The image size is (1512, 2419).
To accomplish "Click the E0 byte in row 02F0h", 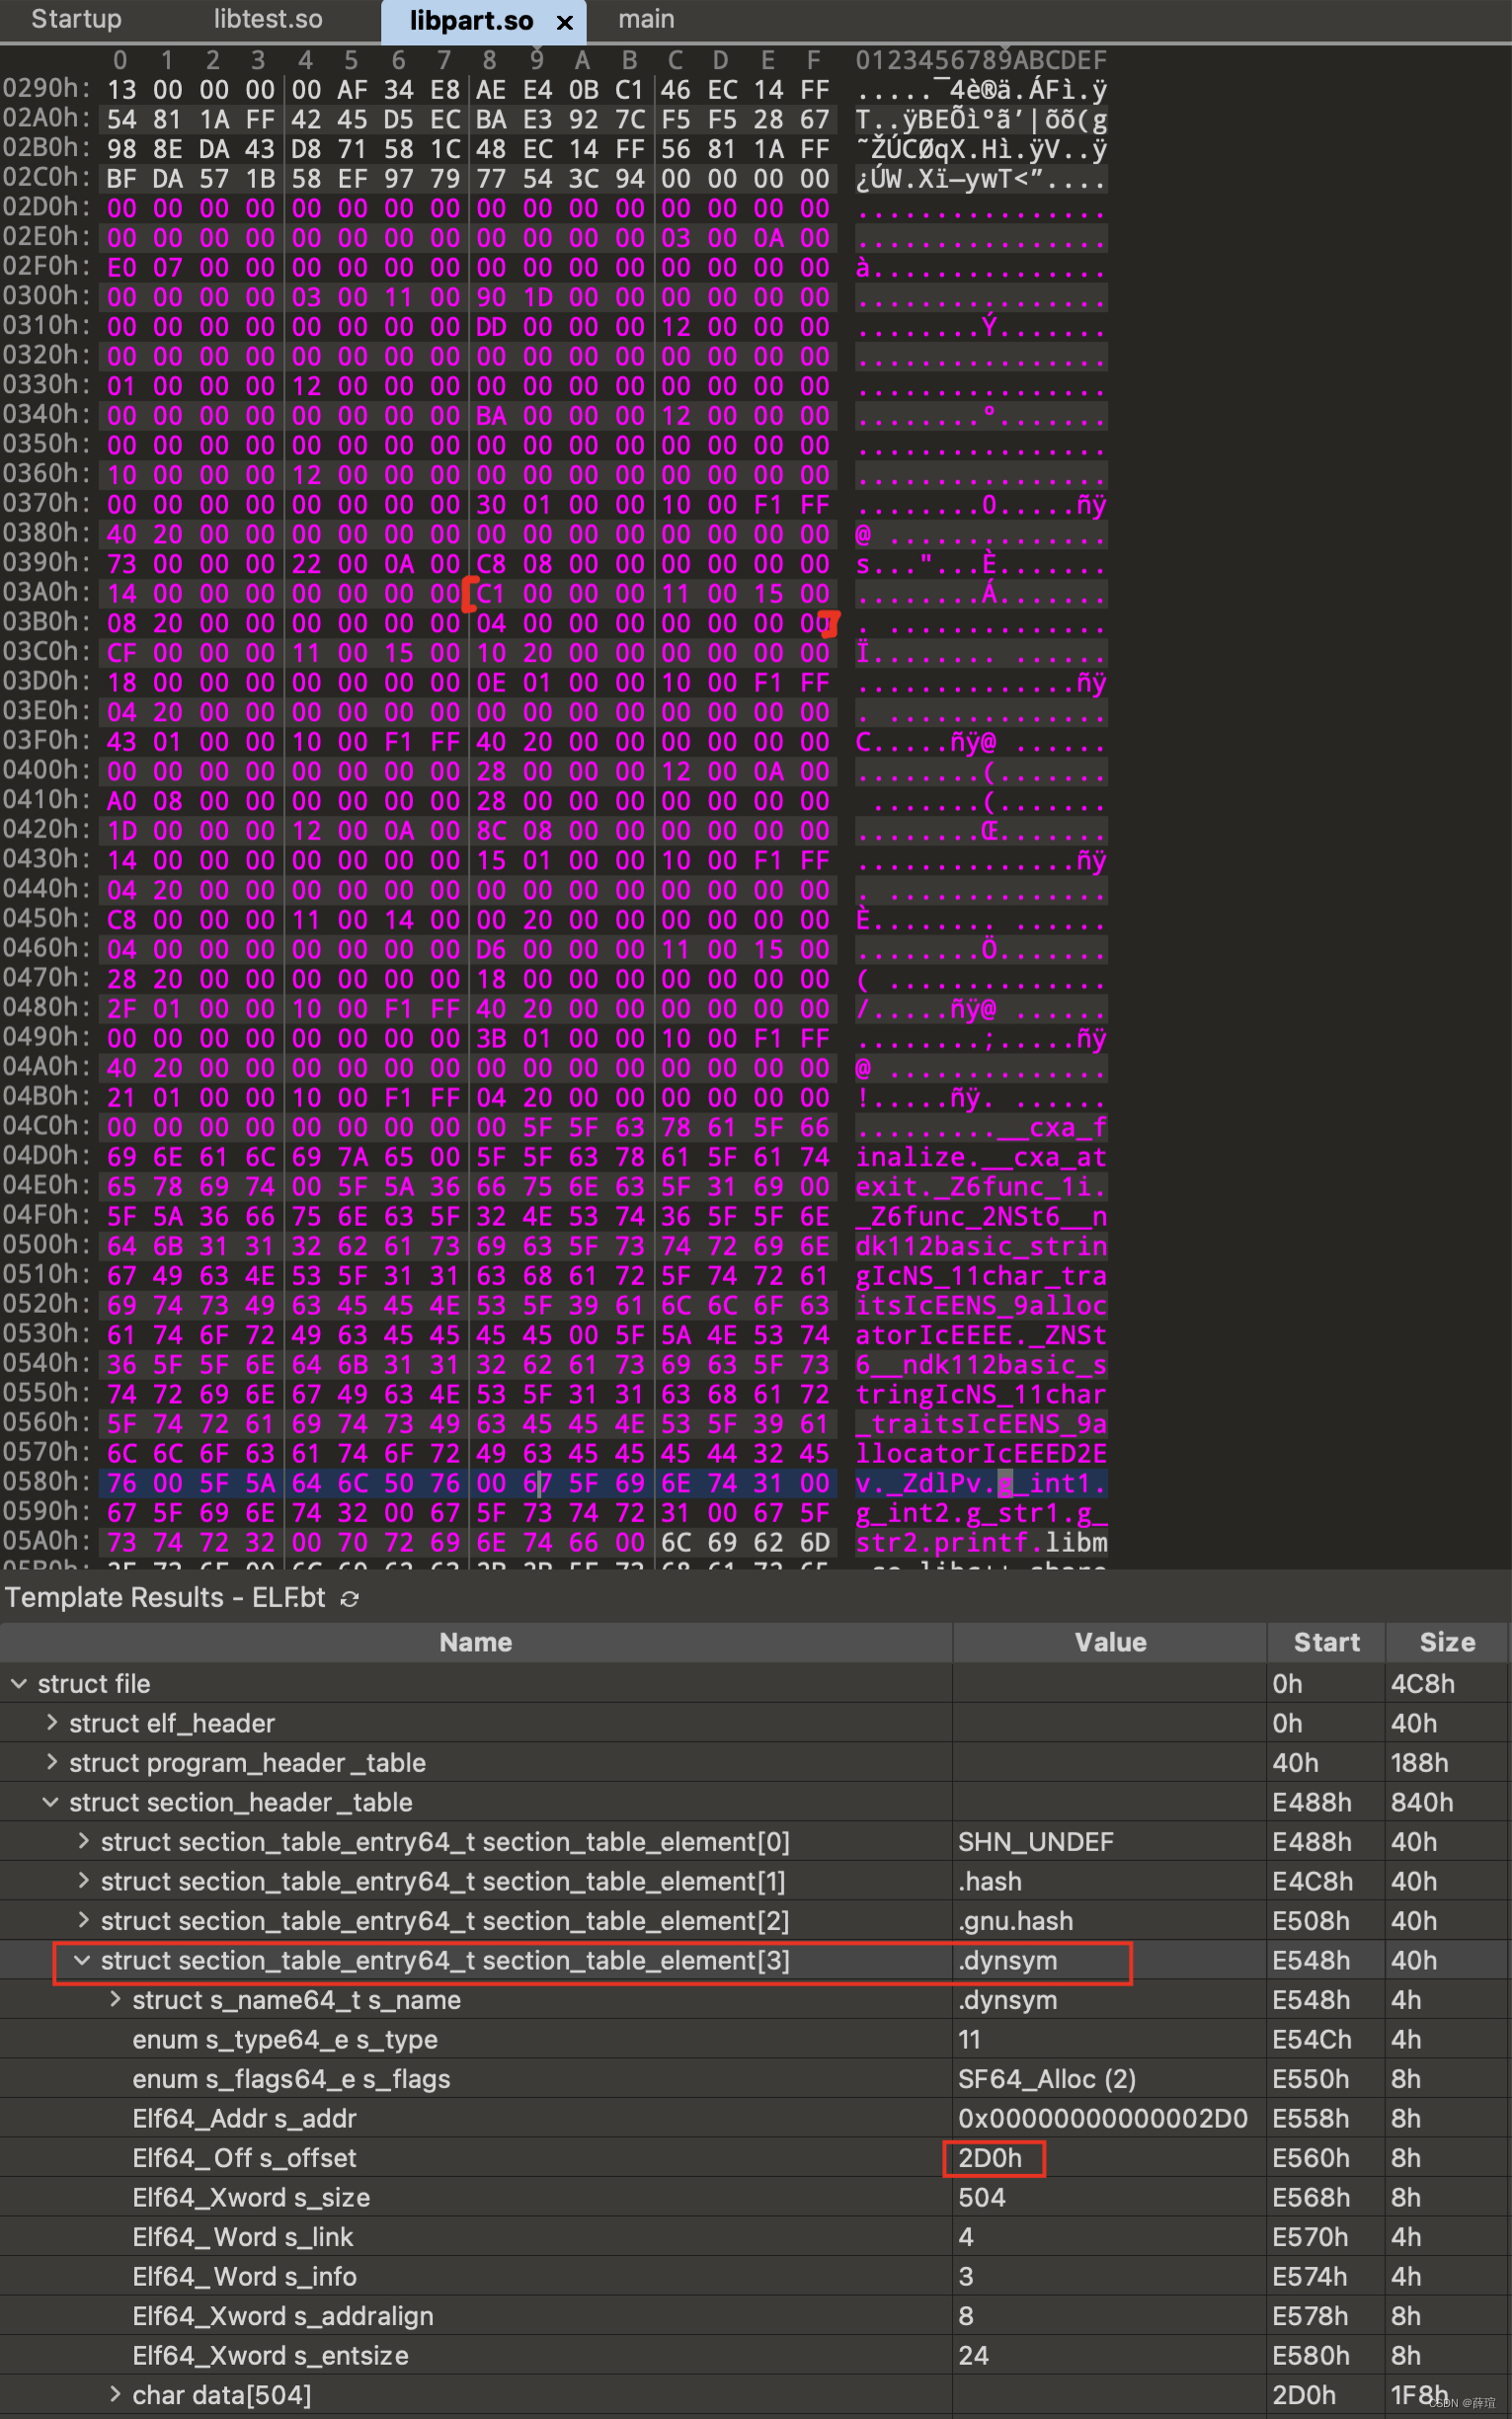I will click(x=122, y=267).
